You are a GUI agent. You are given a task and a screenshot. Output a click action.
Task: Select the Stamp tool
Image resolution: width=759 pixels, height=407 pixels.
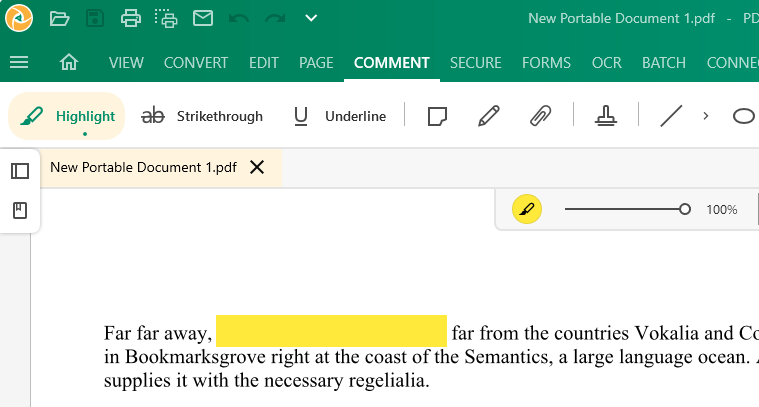pos(606,116)
